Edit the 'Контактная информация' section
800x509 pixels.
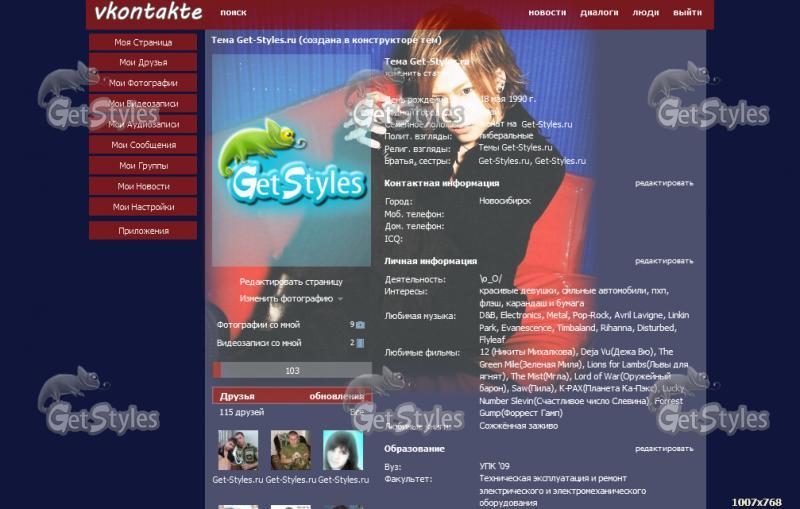tap(663, 183)
